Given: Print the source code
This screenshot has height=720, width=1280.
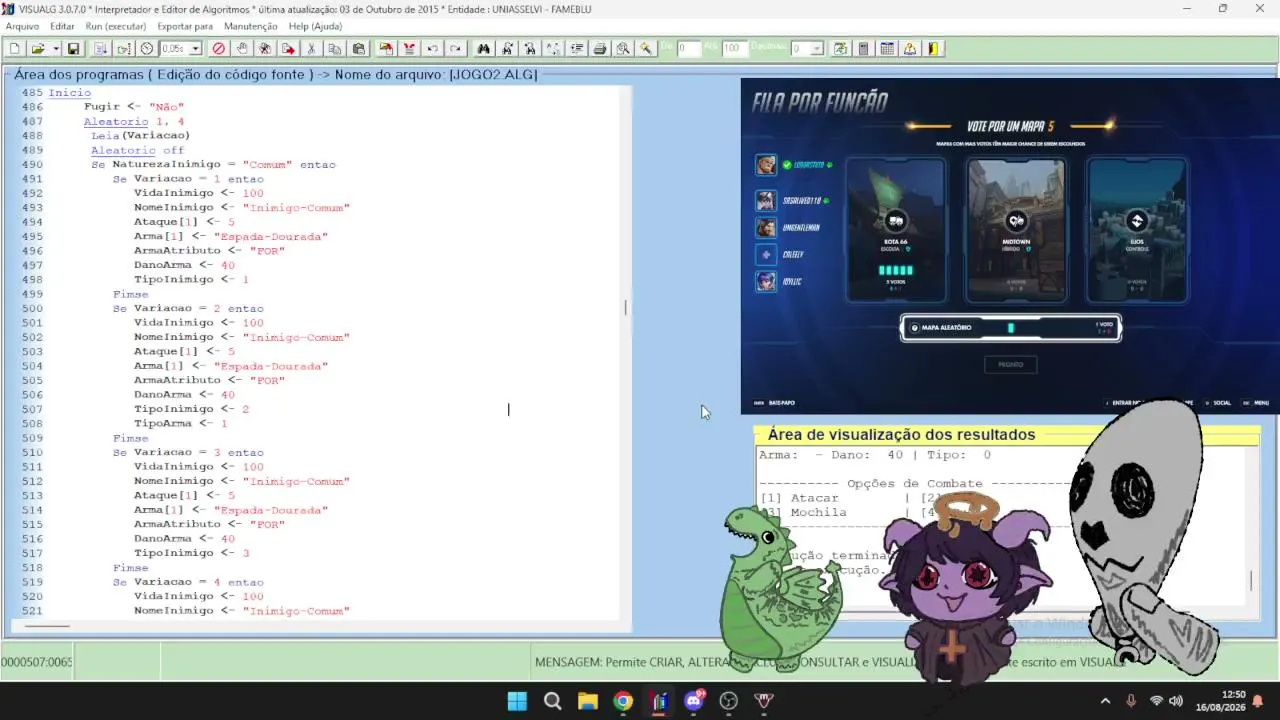Looking at the screenshot, I should coord(600,48).
